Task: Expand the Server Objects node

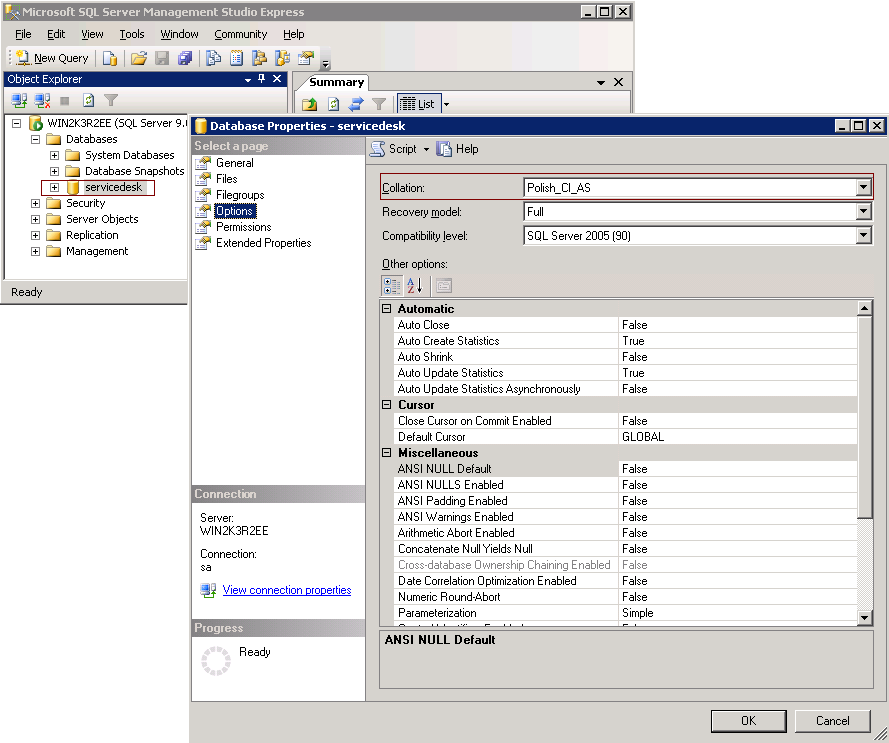Action: point(35,219)
